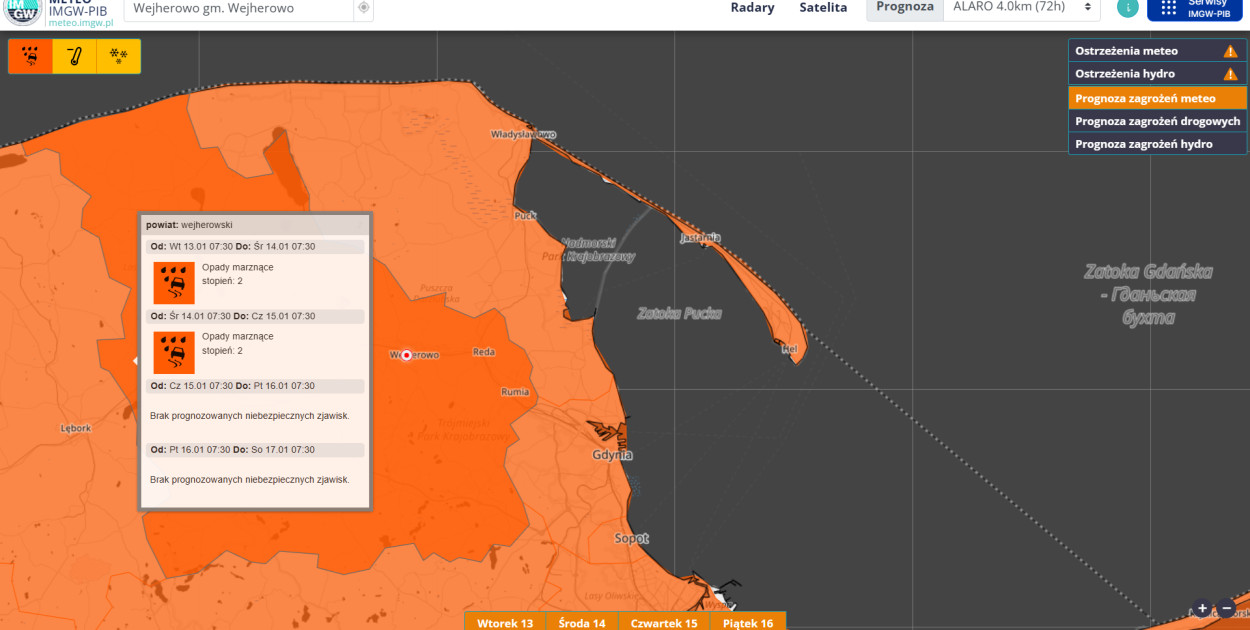The height and width of the screenshot is (630, 1250).
Task: Zoom in the map with plus button
Action: pos(1203,608)
